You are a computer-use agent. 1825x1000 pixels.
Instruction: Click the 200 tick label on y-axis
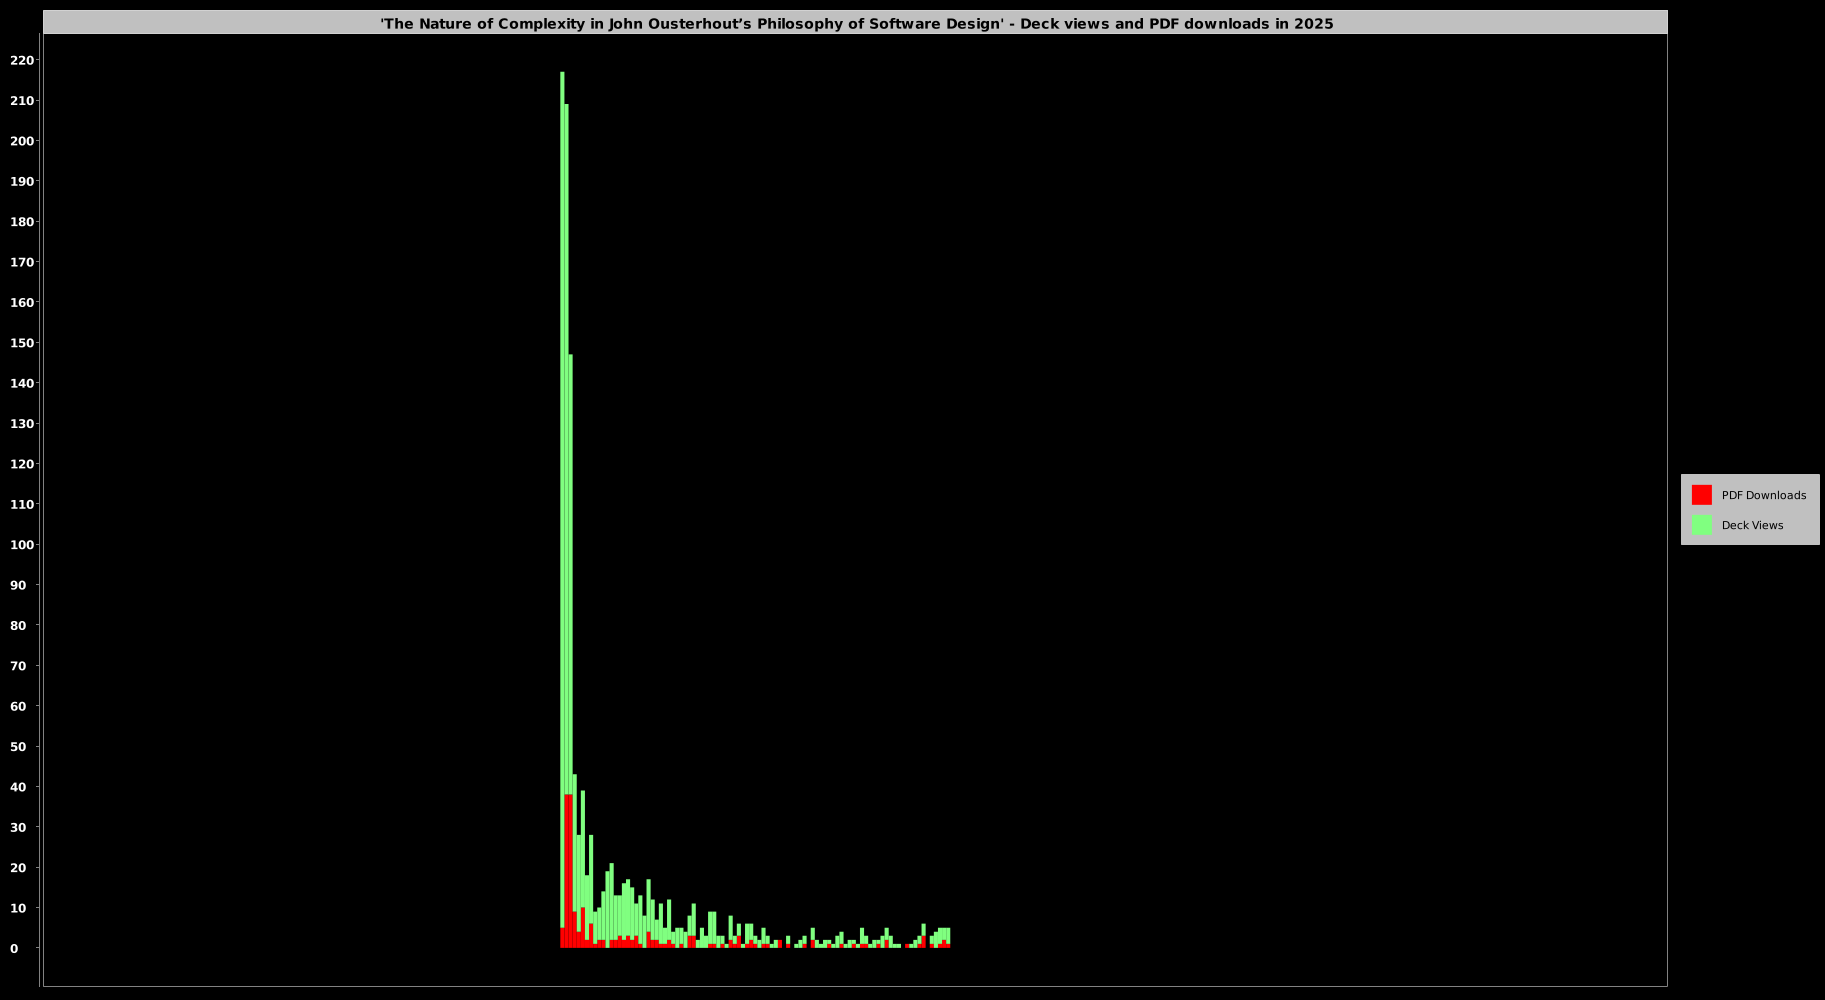coord(21,141)
